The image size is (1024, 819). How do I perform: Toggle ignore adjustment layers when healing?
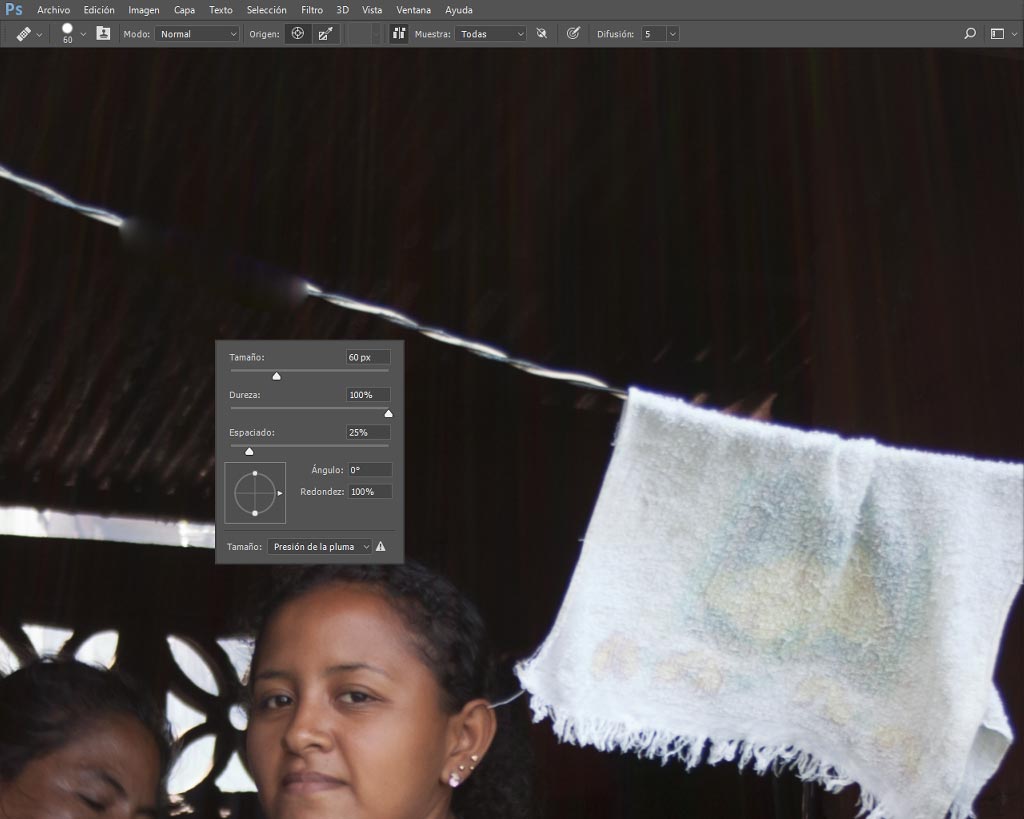point(541,33)
